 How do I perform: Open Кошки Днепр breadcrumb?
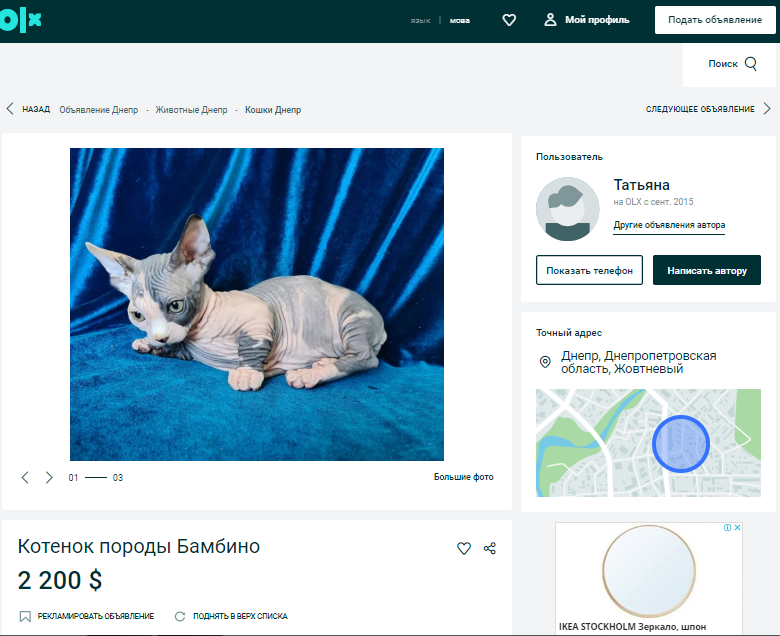[273, 110]
